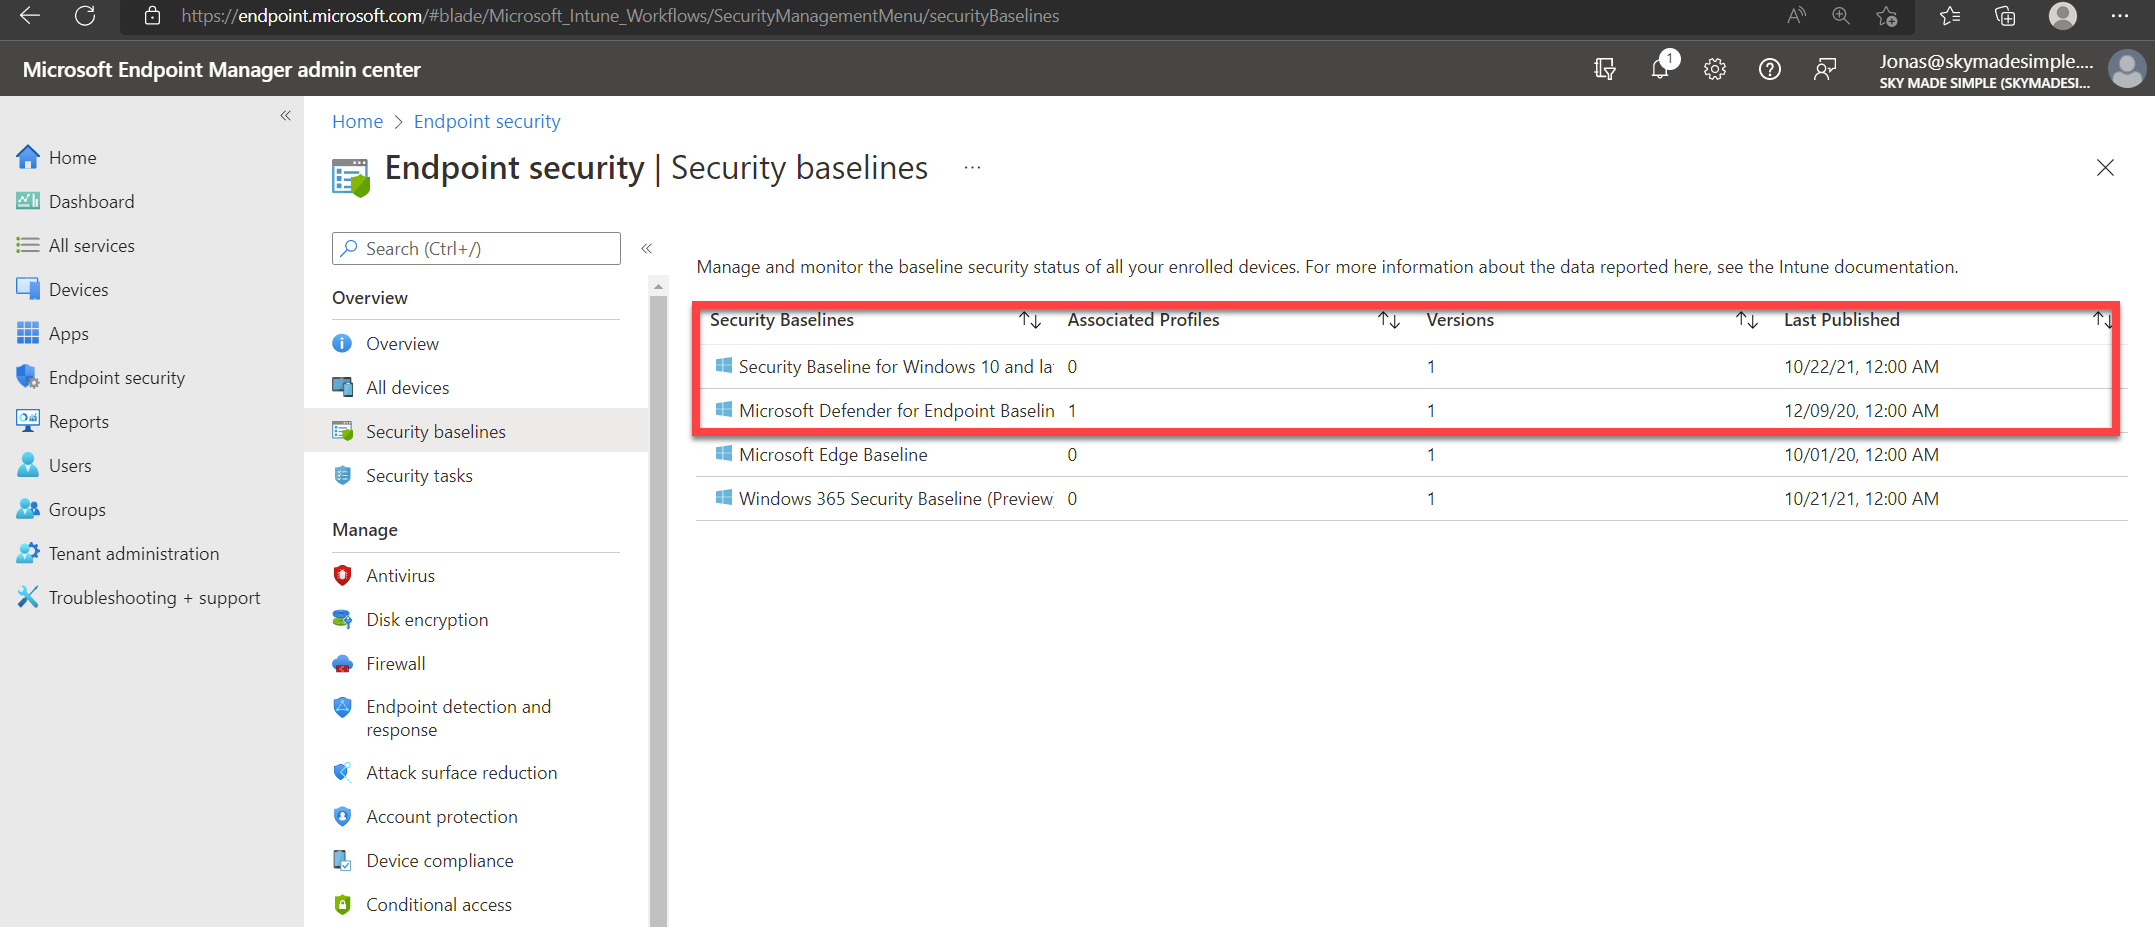Open the Reports section icon

[28, 421]
